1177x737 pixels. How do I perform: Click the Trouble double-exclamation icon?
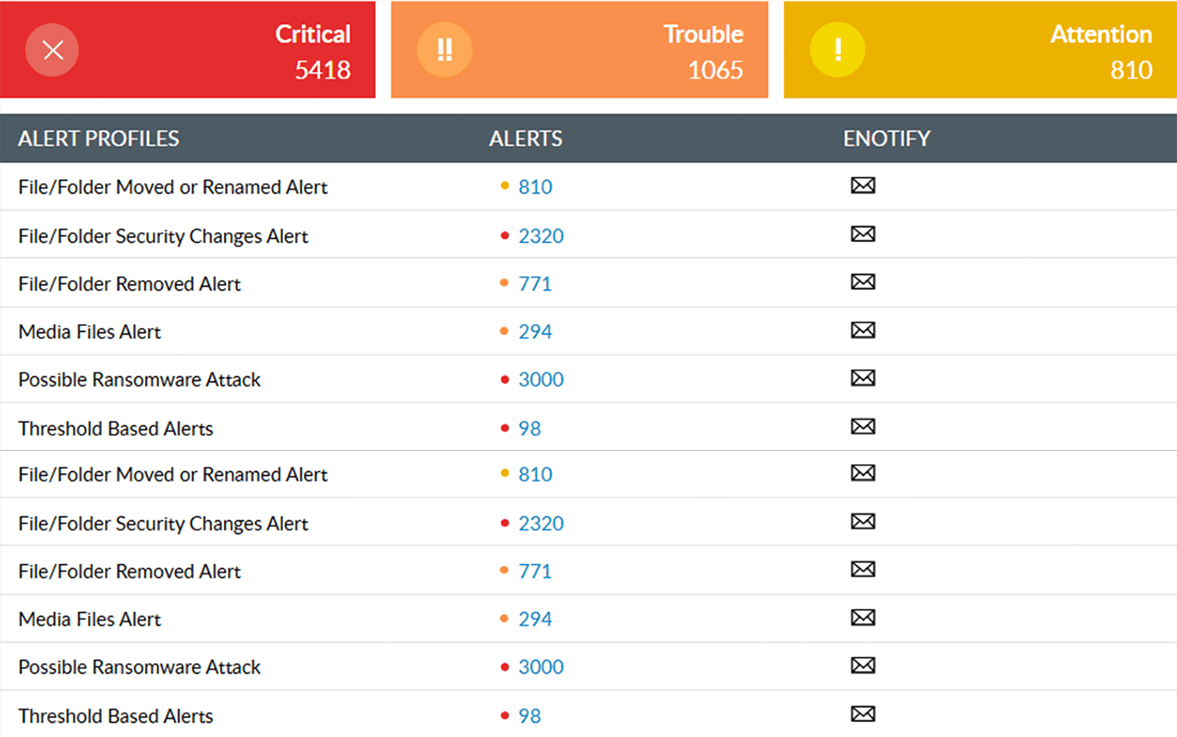[x=444, y=49]
